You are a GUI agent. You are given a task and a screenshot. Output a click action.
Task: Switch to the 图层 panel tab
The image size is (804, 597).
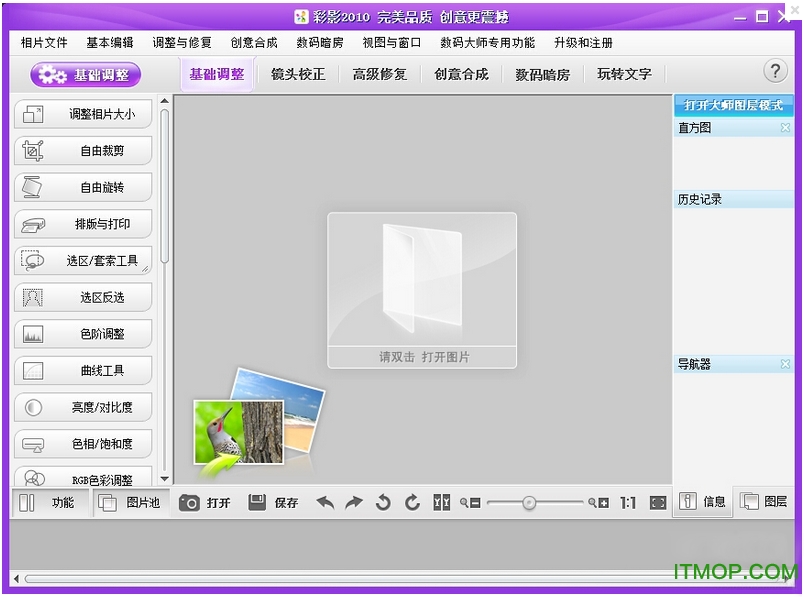click(764, 502)
